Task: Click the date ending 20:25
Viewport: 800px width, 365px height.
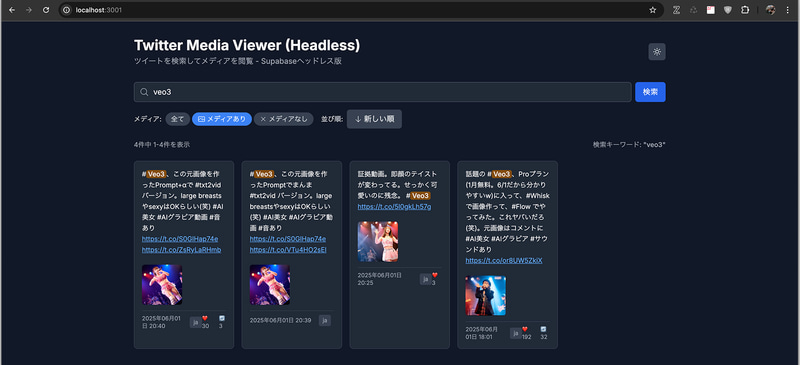Action: [x=380, y=279]
